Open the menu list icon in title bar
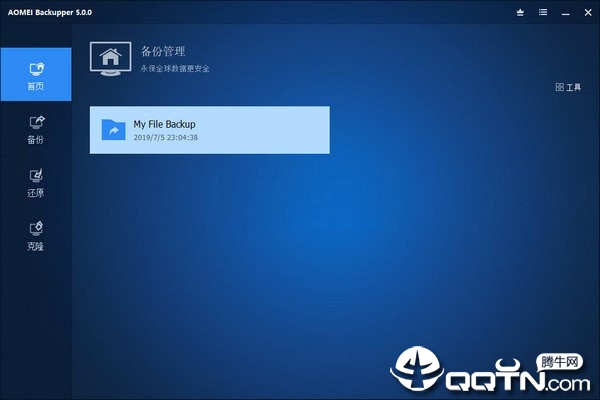Image resolution: width=600 pixels, height=400 pixels. click(x=543, y=12)
